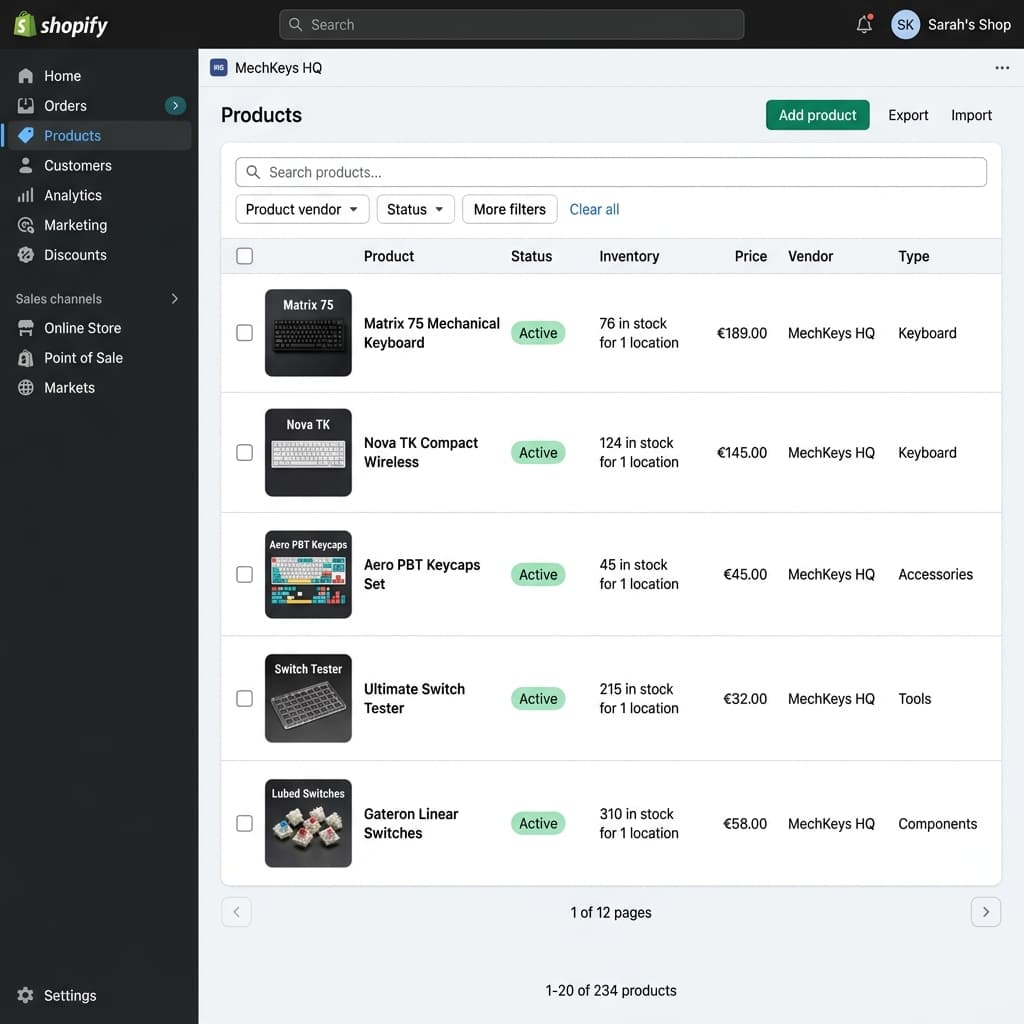Click the Home house icon
Image resolution: width=1024 pixels, height=1024 pixels.
click(x=25, y=76)
